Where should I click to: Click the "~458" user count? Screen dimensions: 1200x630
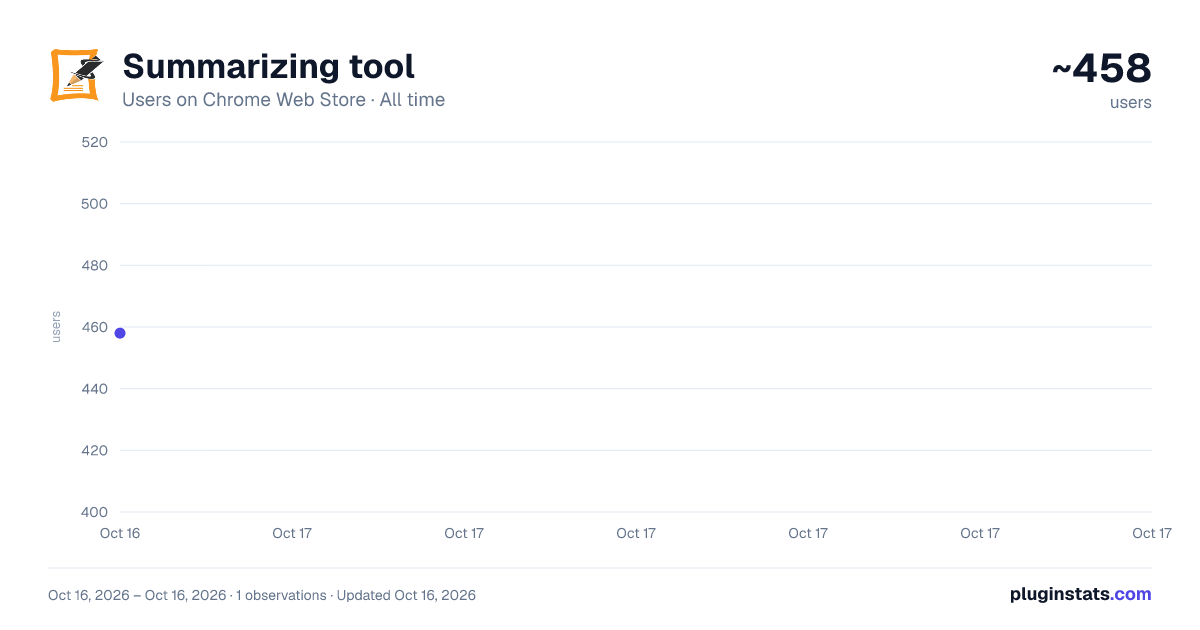1102,69
